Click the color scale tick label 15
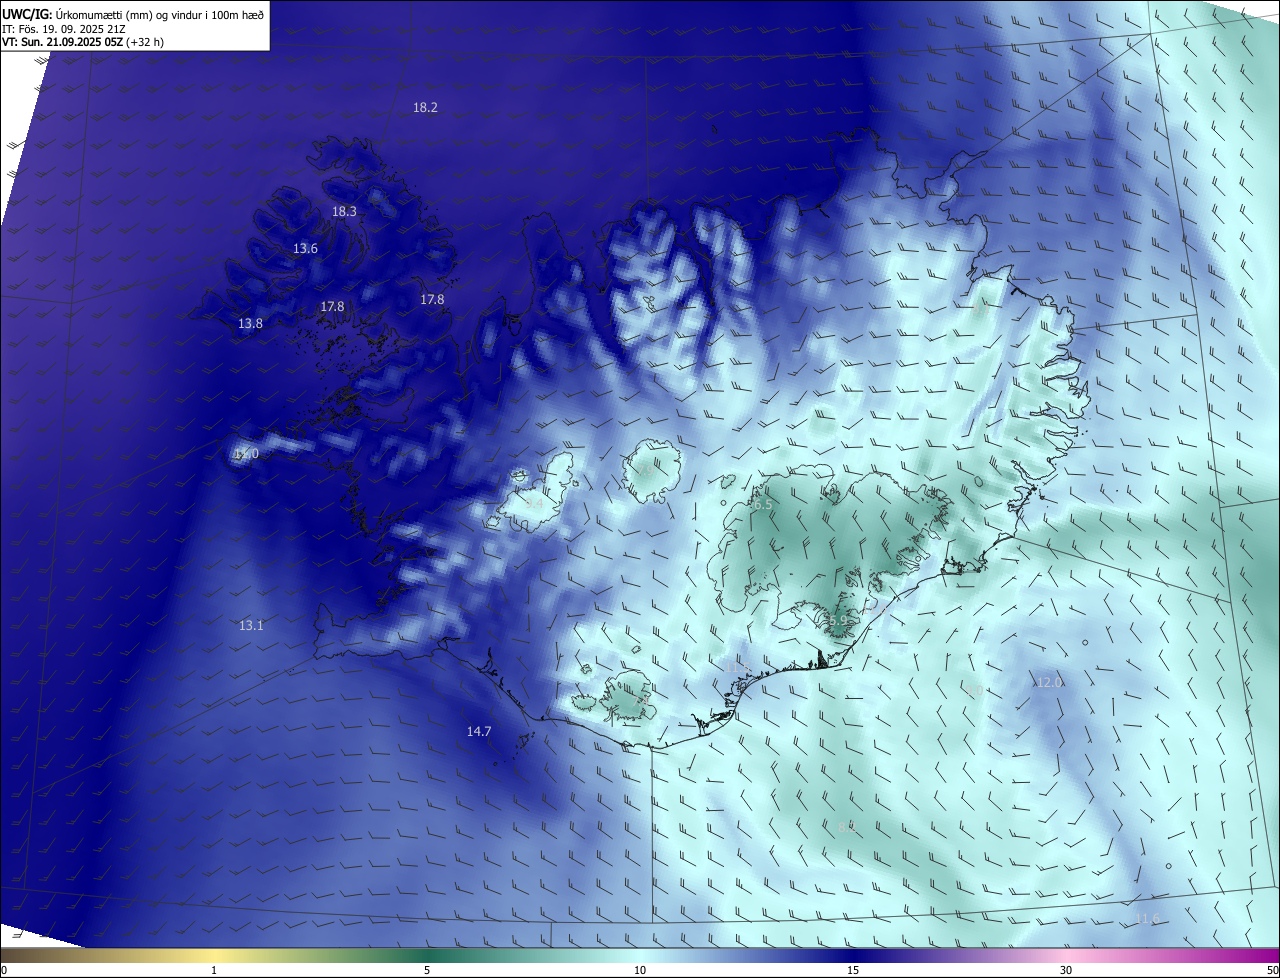The image size is (1280, 978). 853,971
